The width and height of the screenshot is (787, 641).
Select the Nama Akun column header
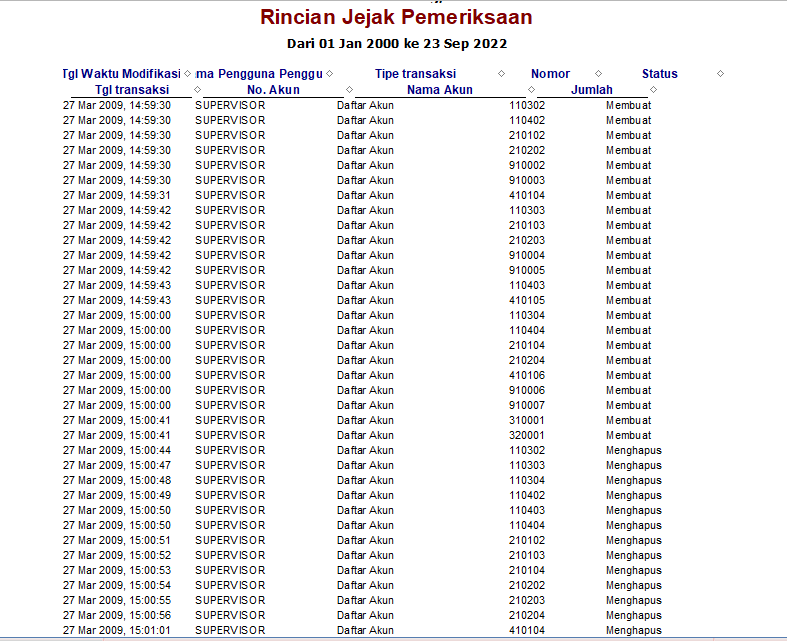[440, 90]
